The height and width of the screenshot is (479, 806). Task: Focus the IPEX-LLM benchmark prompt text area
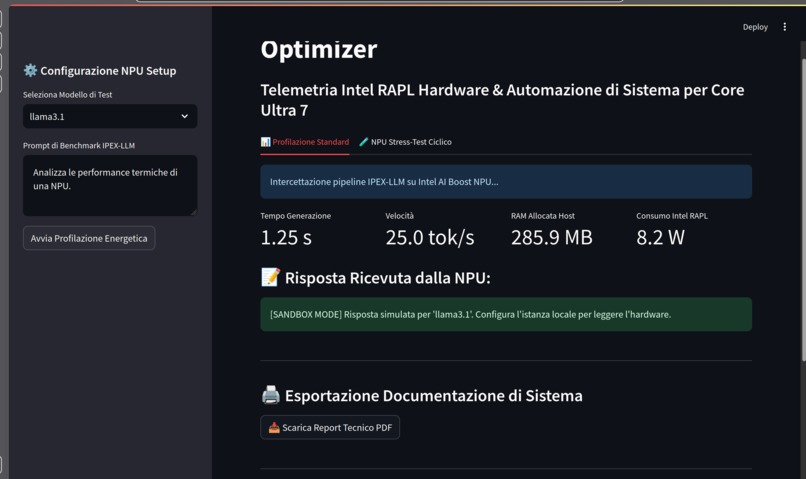point(109,185)
